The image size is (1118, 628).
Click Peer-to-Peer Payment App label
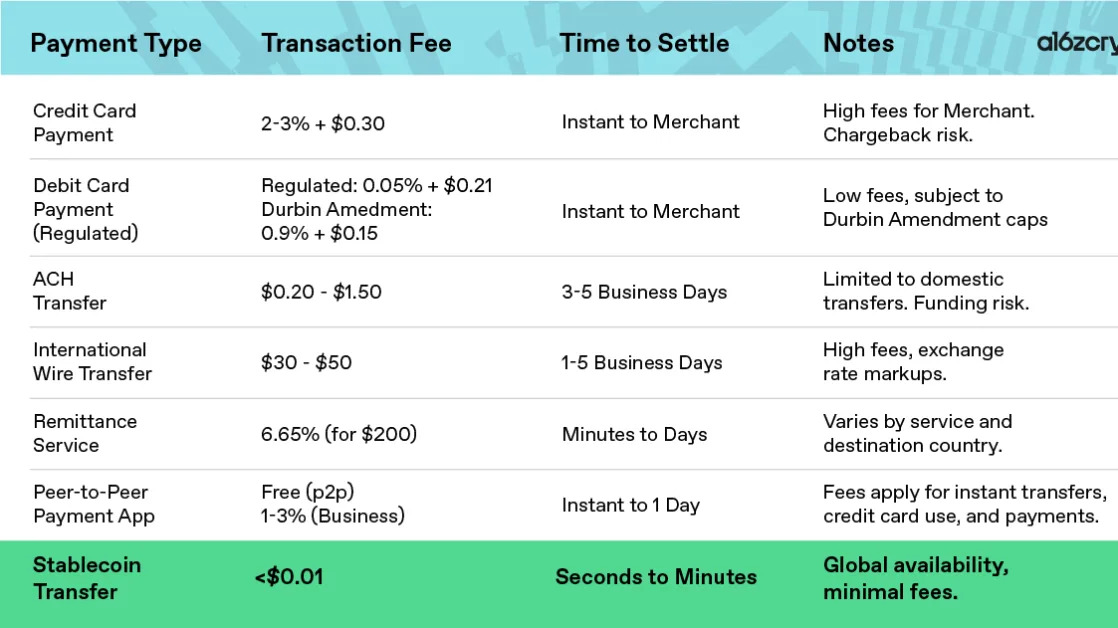tap(93, 504)
